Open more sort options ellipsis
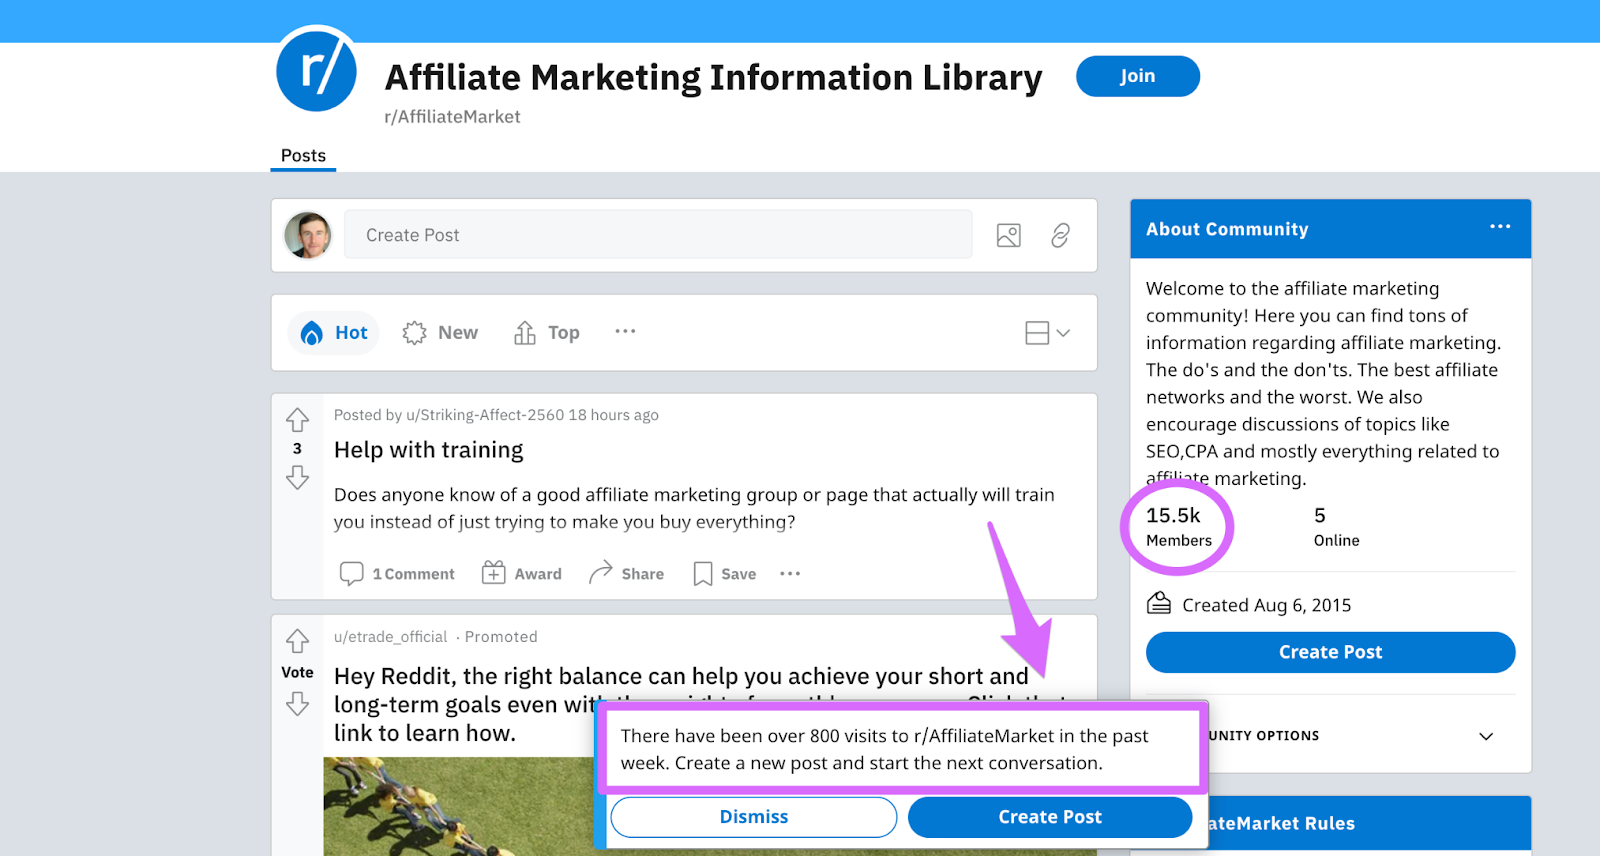This screenshot has width=1600, height=856. [x=625, y=331]
